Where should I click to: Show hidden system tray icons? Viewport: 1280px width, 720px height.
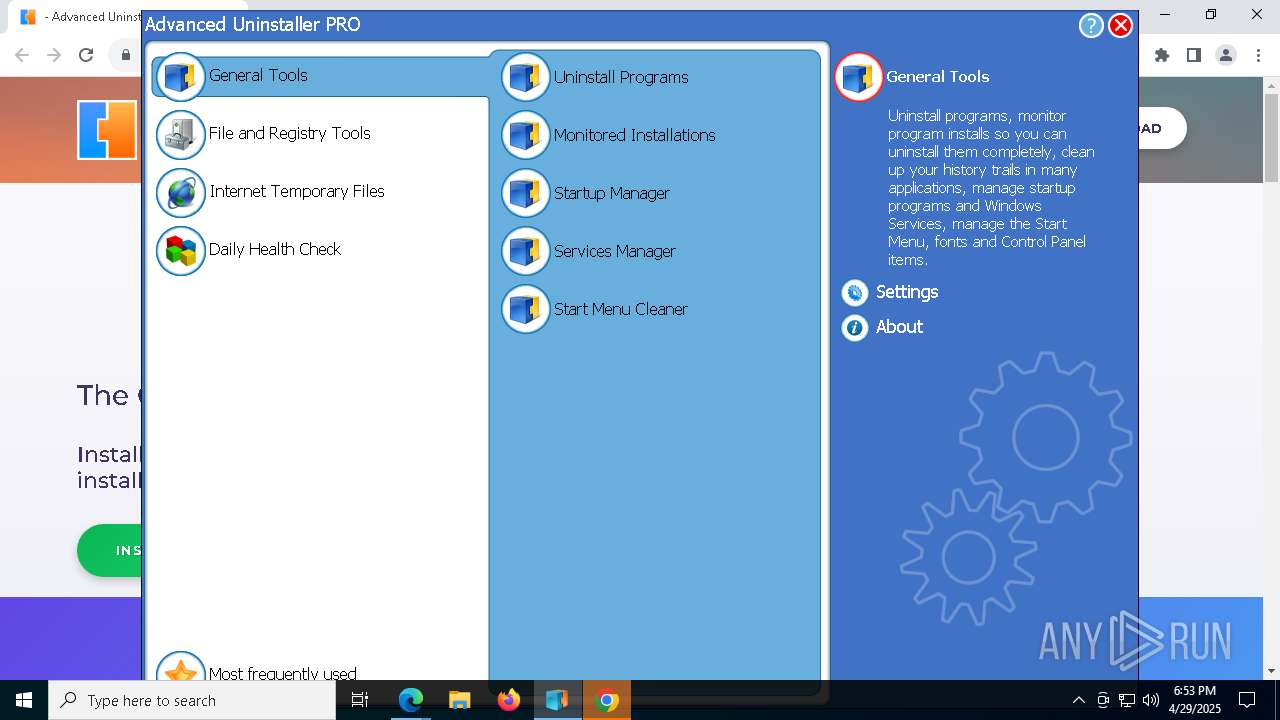(1078, 700)
